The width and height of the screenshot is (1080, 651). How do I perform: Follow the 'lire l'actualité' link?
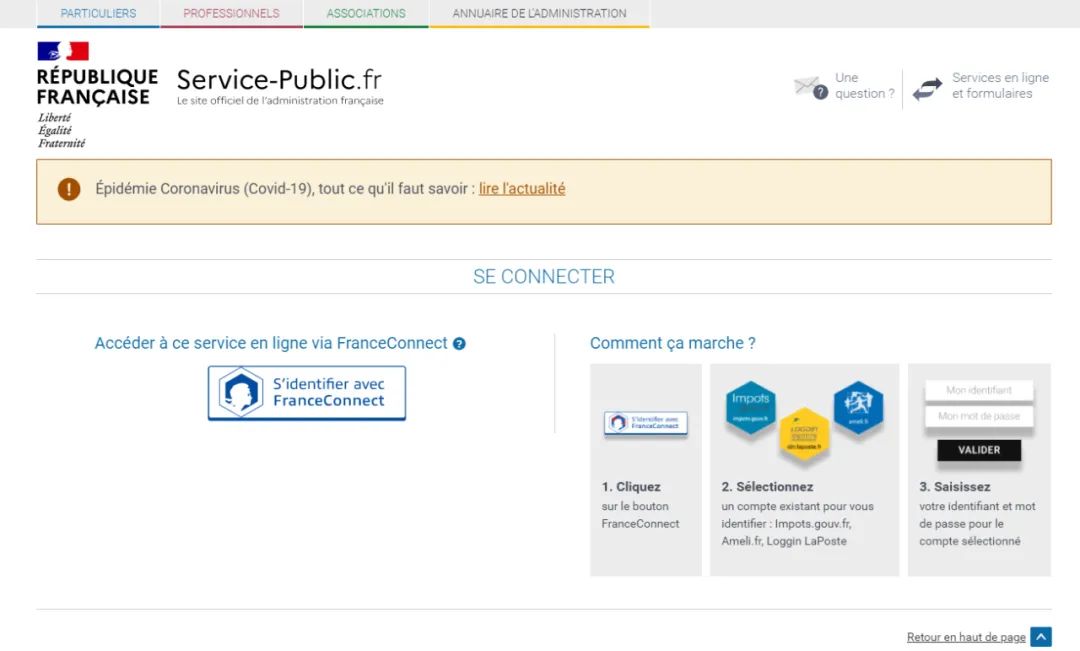[x=522, y=189]
